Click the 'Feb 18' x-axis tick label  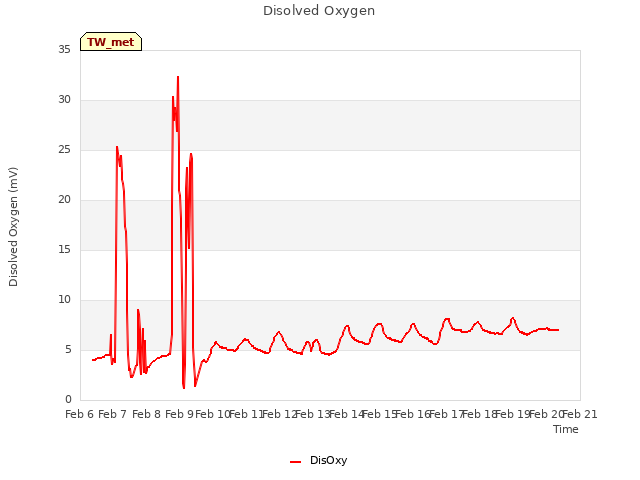(480, 414)
